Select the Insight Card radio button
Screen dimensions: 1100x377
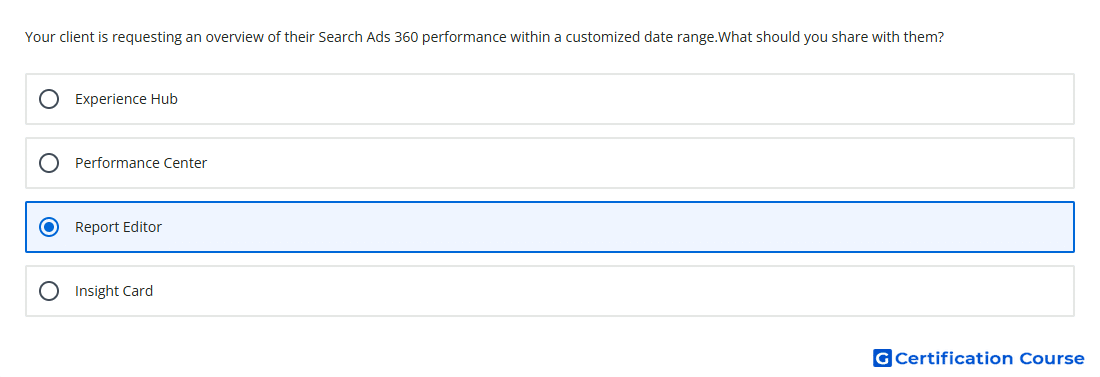pos(49,291)
